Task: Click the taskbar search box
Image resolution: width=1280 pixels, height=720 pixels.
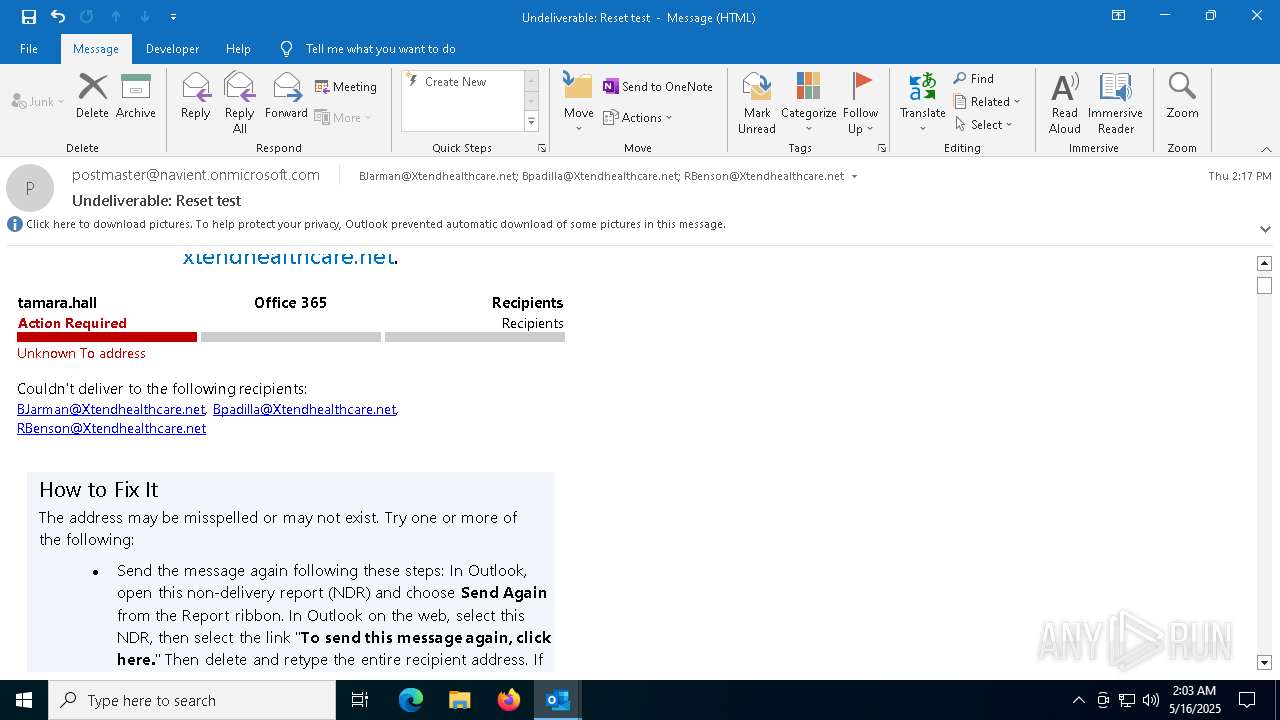Action: coord(192,700)
